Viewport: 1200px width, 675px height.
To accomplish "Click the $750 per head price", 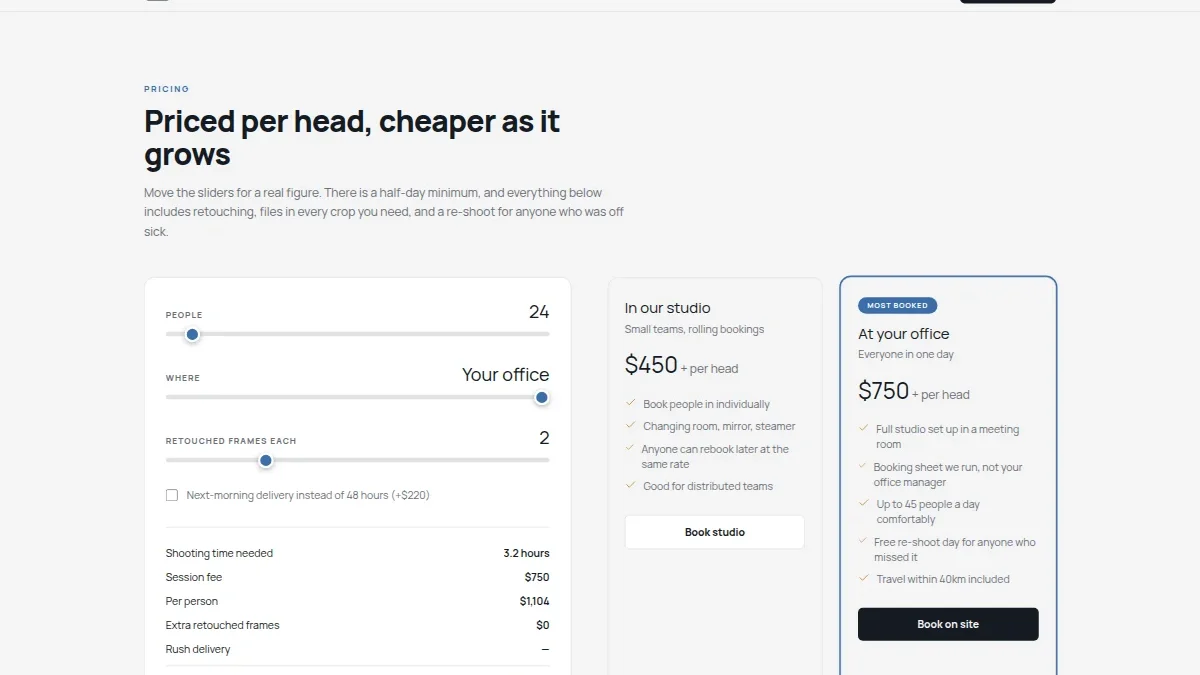I will coord(914,391).
